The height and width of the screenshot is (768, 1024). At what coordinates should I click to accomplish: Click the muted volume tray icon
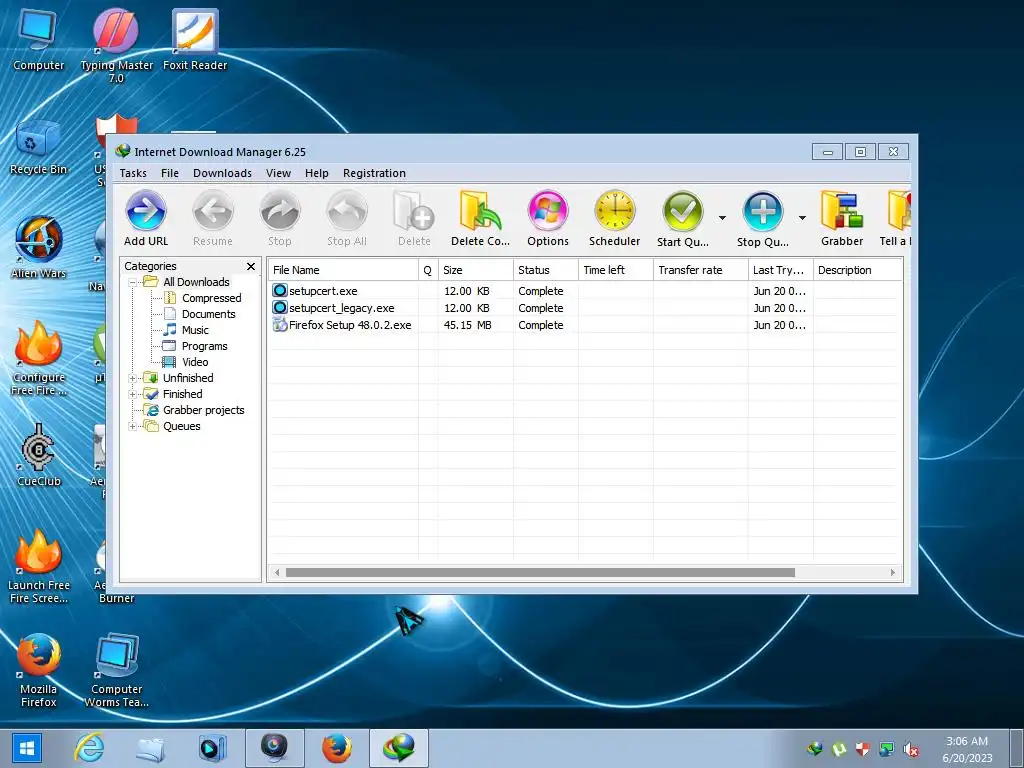911,749
